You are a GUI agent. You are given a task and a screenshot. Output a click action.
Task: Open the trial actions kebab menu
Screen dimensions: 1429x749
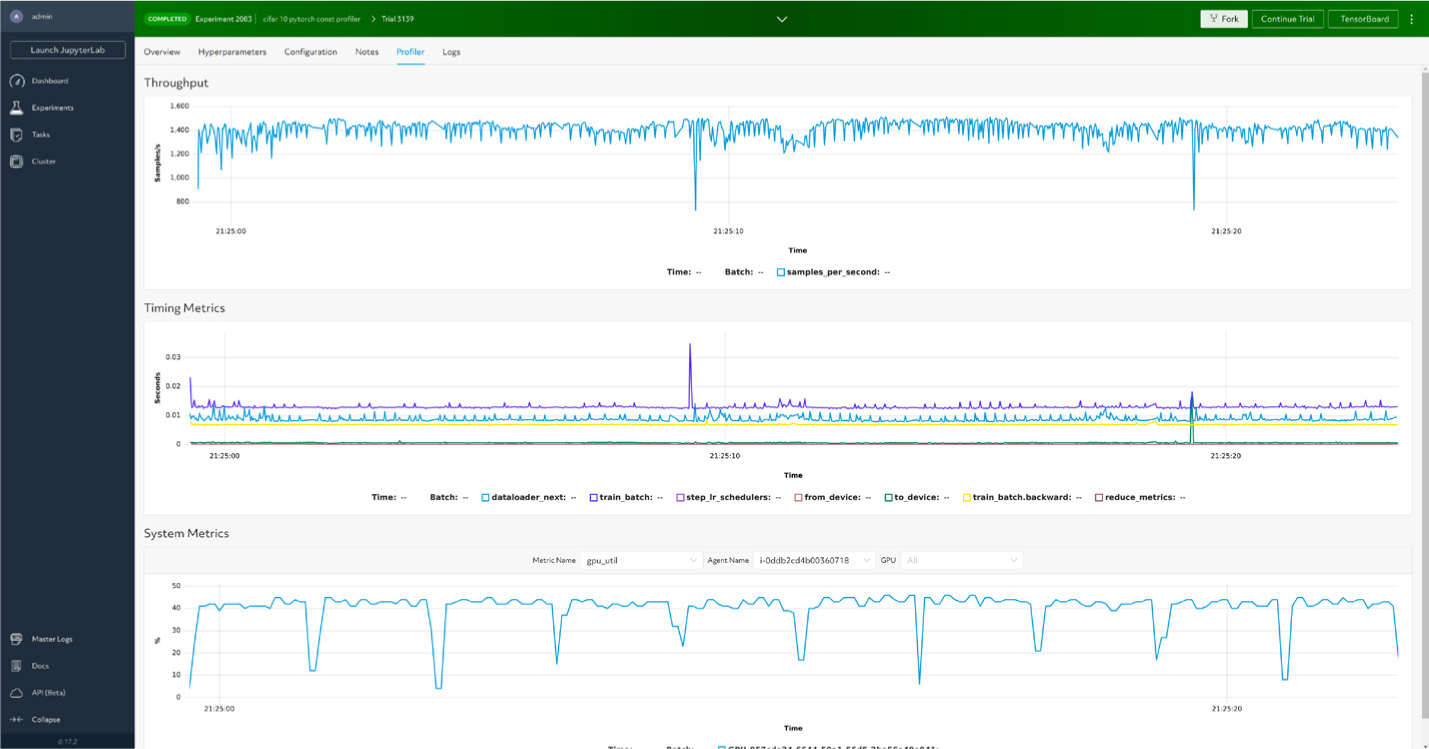tap(1412, 18)
